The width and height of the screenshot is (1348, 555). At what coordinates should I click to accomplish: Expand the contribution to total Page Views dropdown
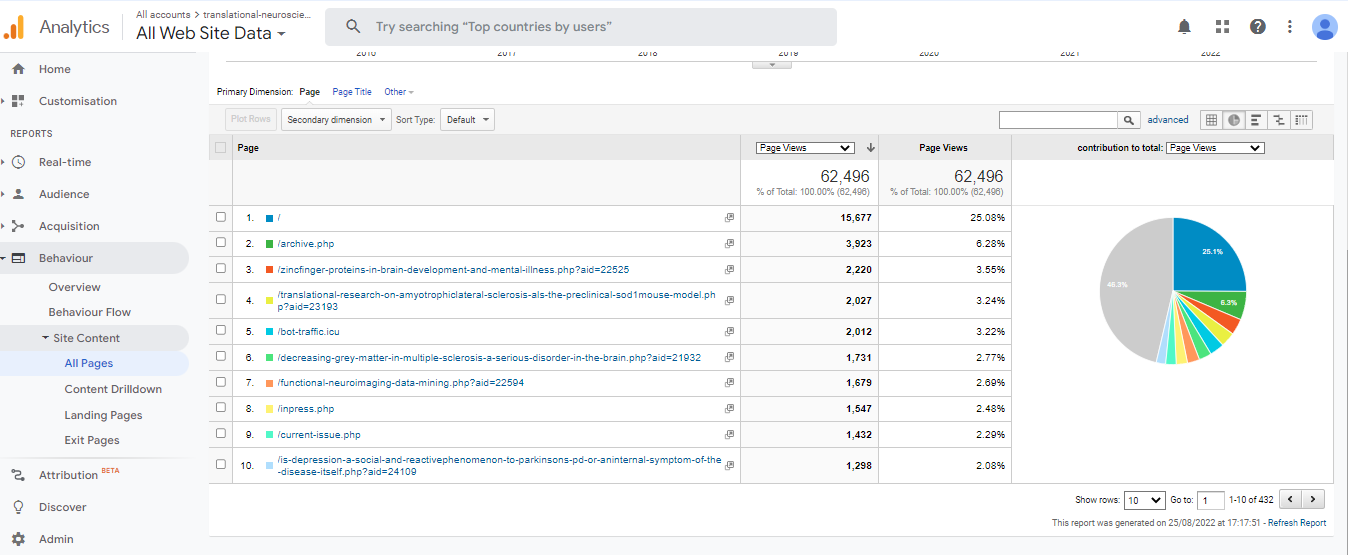click(1215, 148)
